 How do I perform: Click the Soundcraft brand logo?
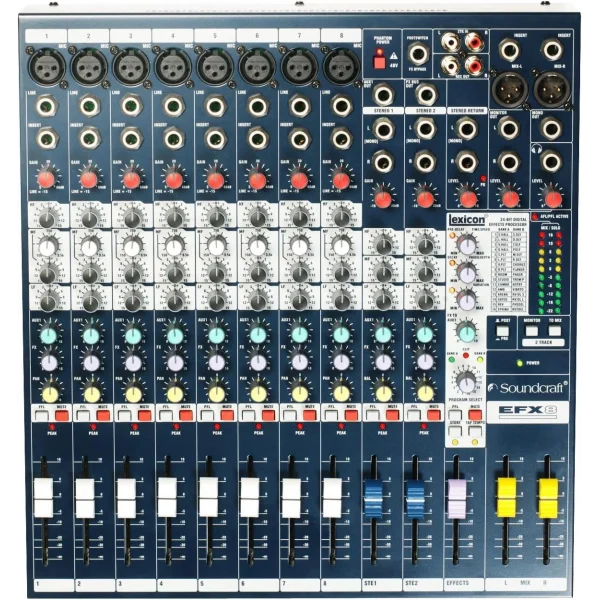[x=528, y=388]
